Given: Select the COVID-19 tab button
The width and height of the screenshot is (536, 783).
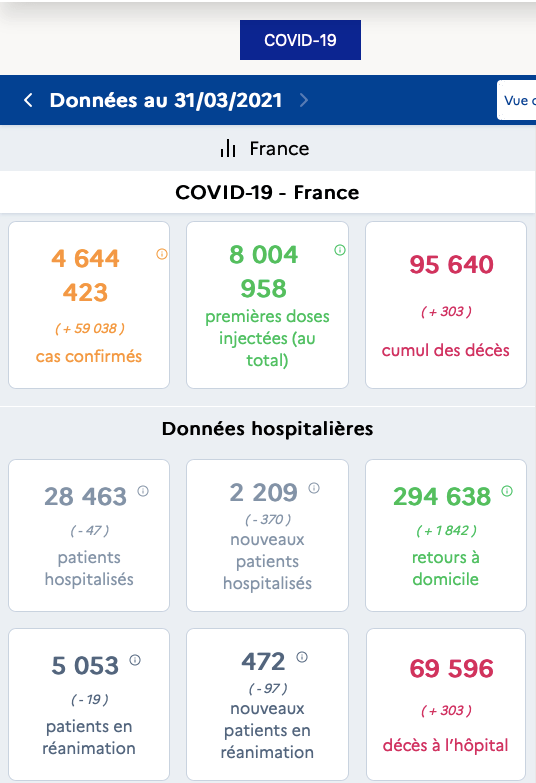Looking at the screenshot, I should [x=300, y=40].
